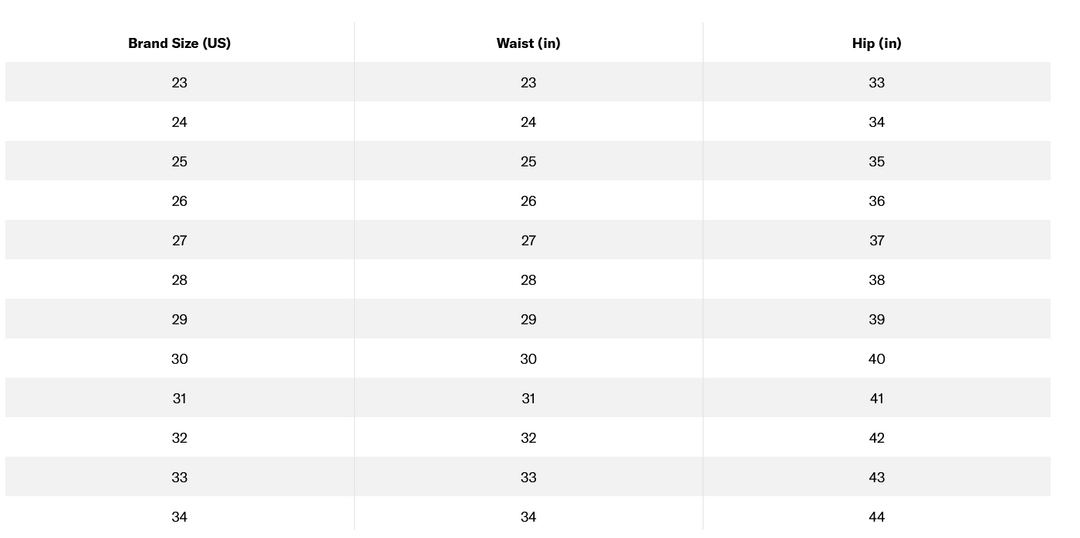Click hip measurement 42 cell
This screenshot has width=1080, height=538.
click(x=876, y=438)
